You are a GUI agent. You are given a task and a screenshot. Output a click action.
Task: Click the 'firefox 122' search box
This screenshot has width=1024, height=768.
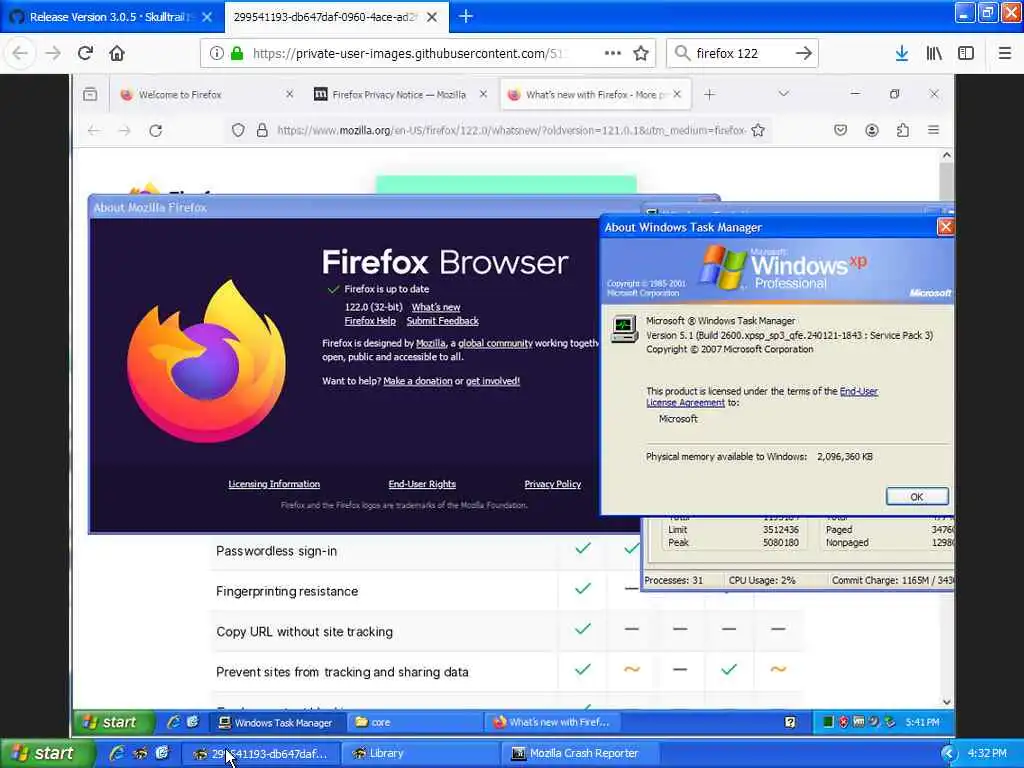741,54
